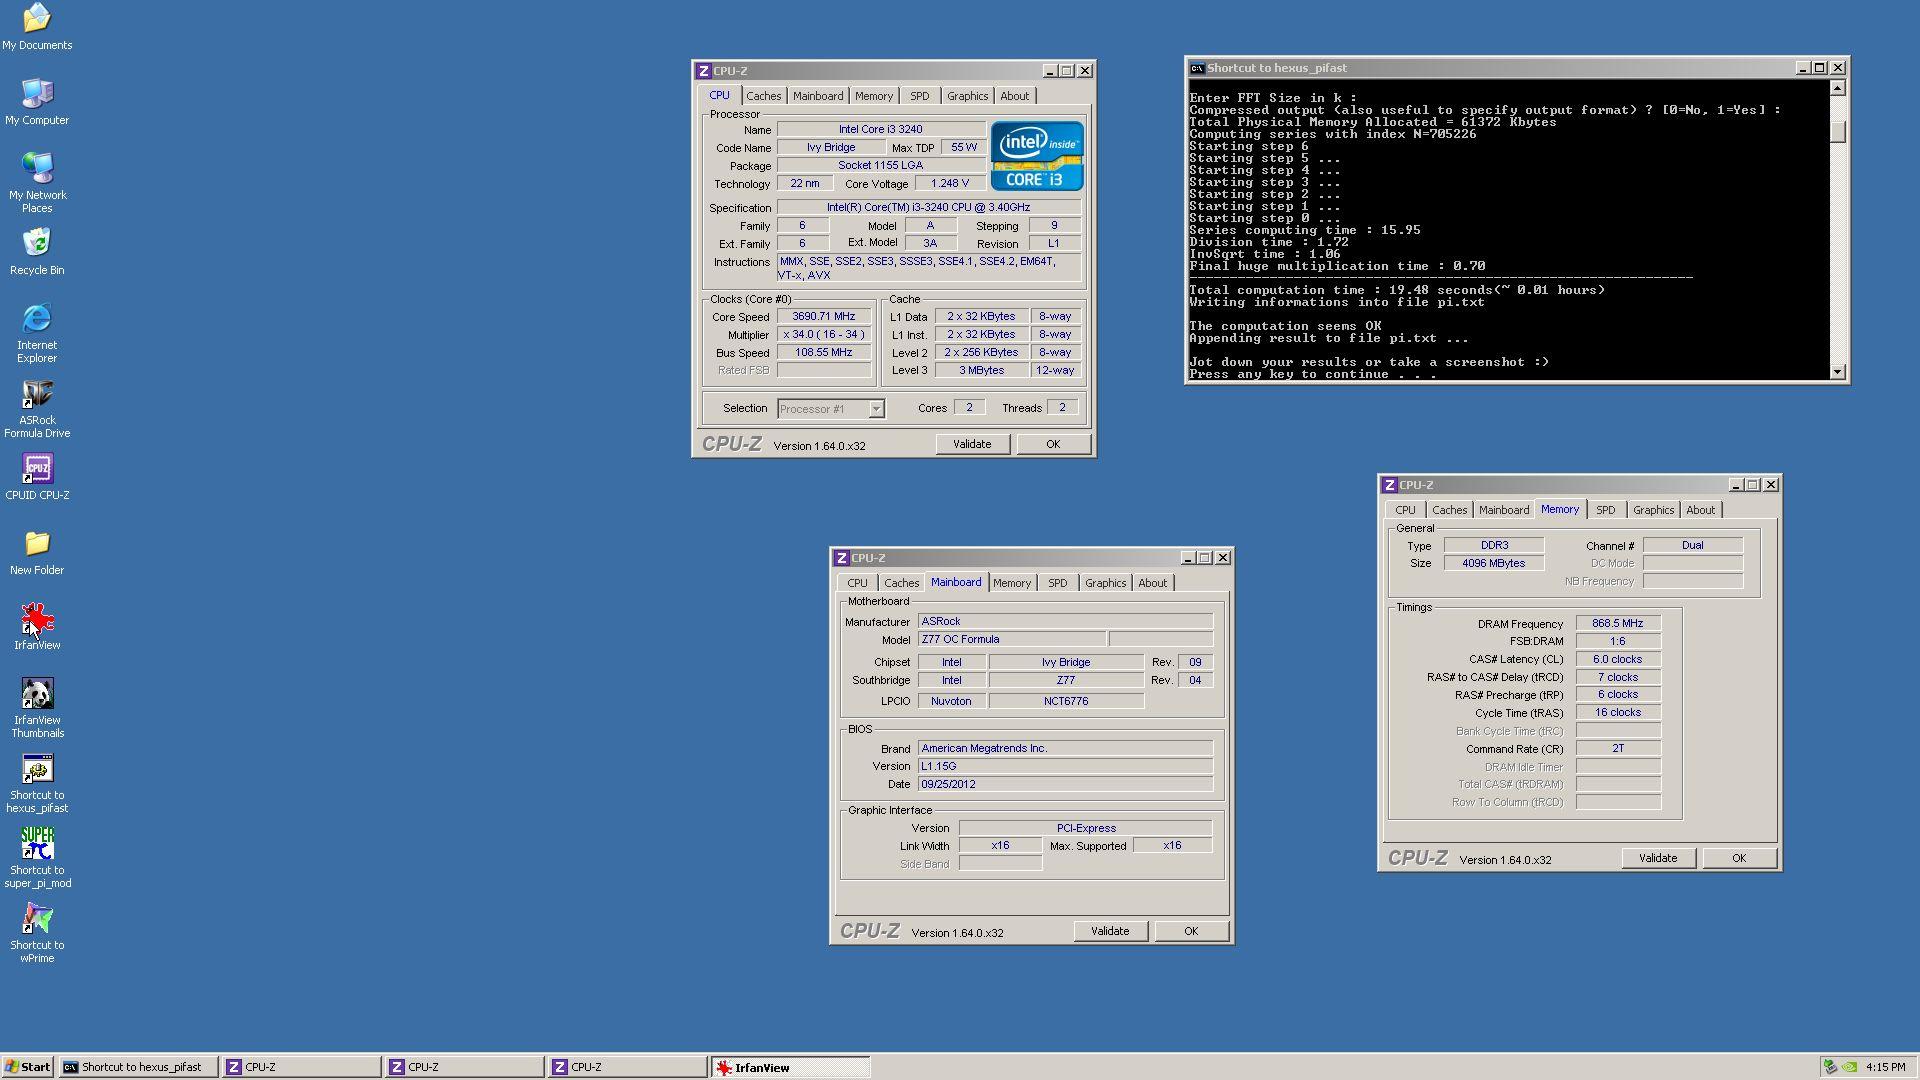Click OK in Mainboard window

coord(1191,931)
